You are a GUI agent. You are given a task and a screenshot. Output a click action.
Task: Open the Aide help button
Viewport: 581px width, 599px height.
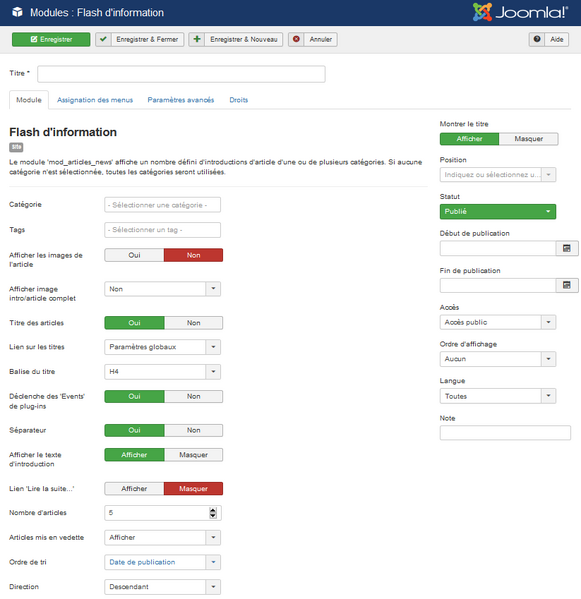coord(549,39)
